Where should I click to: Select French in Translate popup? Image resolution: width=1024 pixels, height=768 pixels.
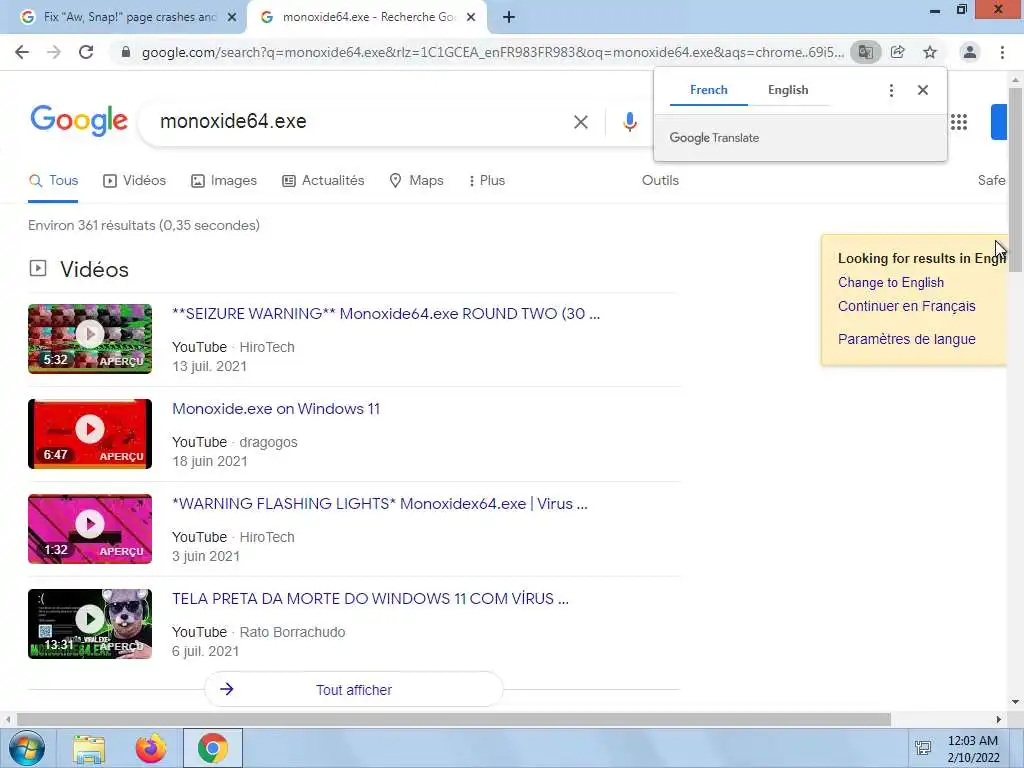709,90
